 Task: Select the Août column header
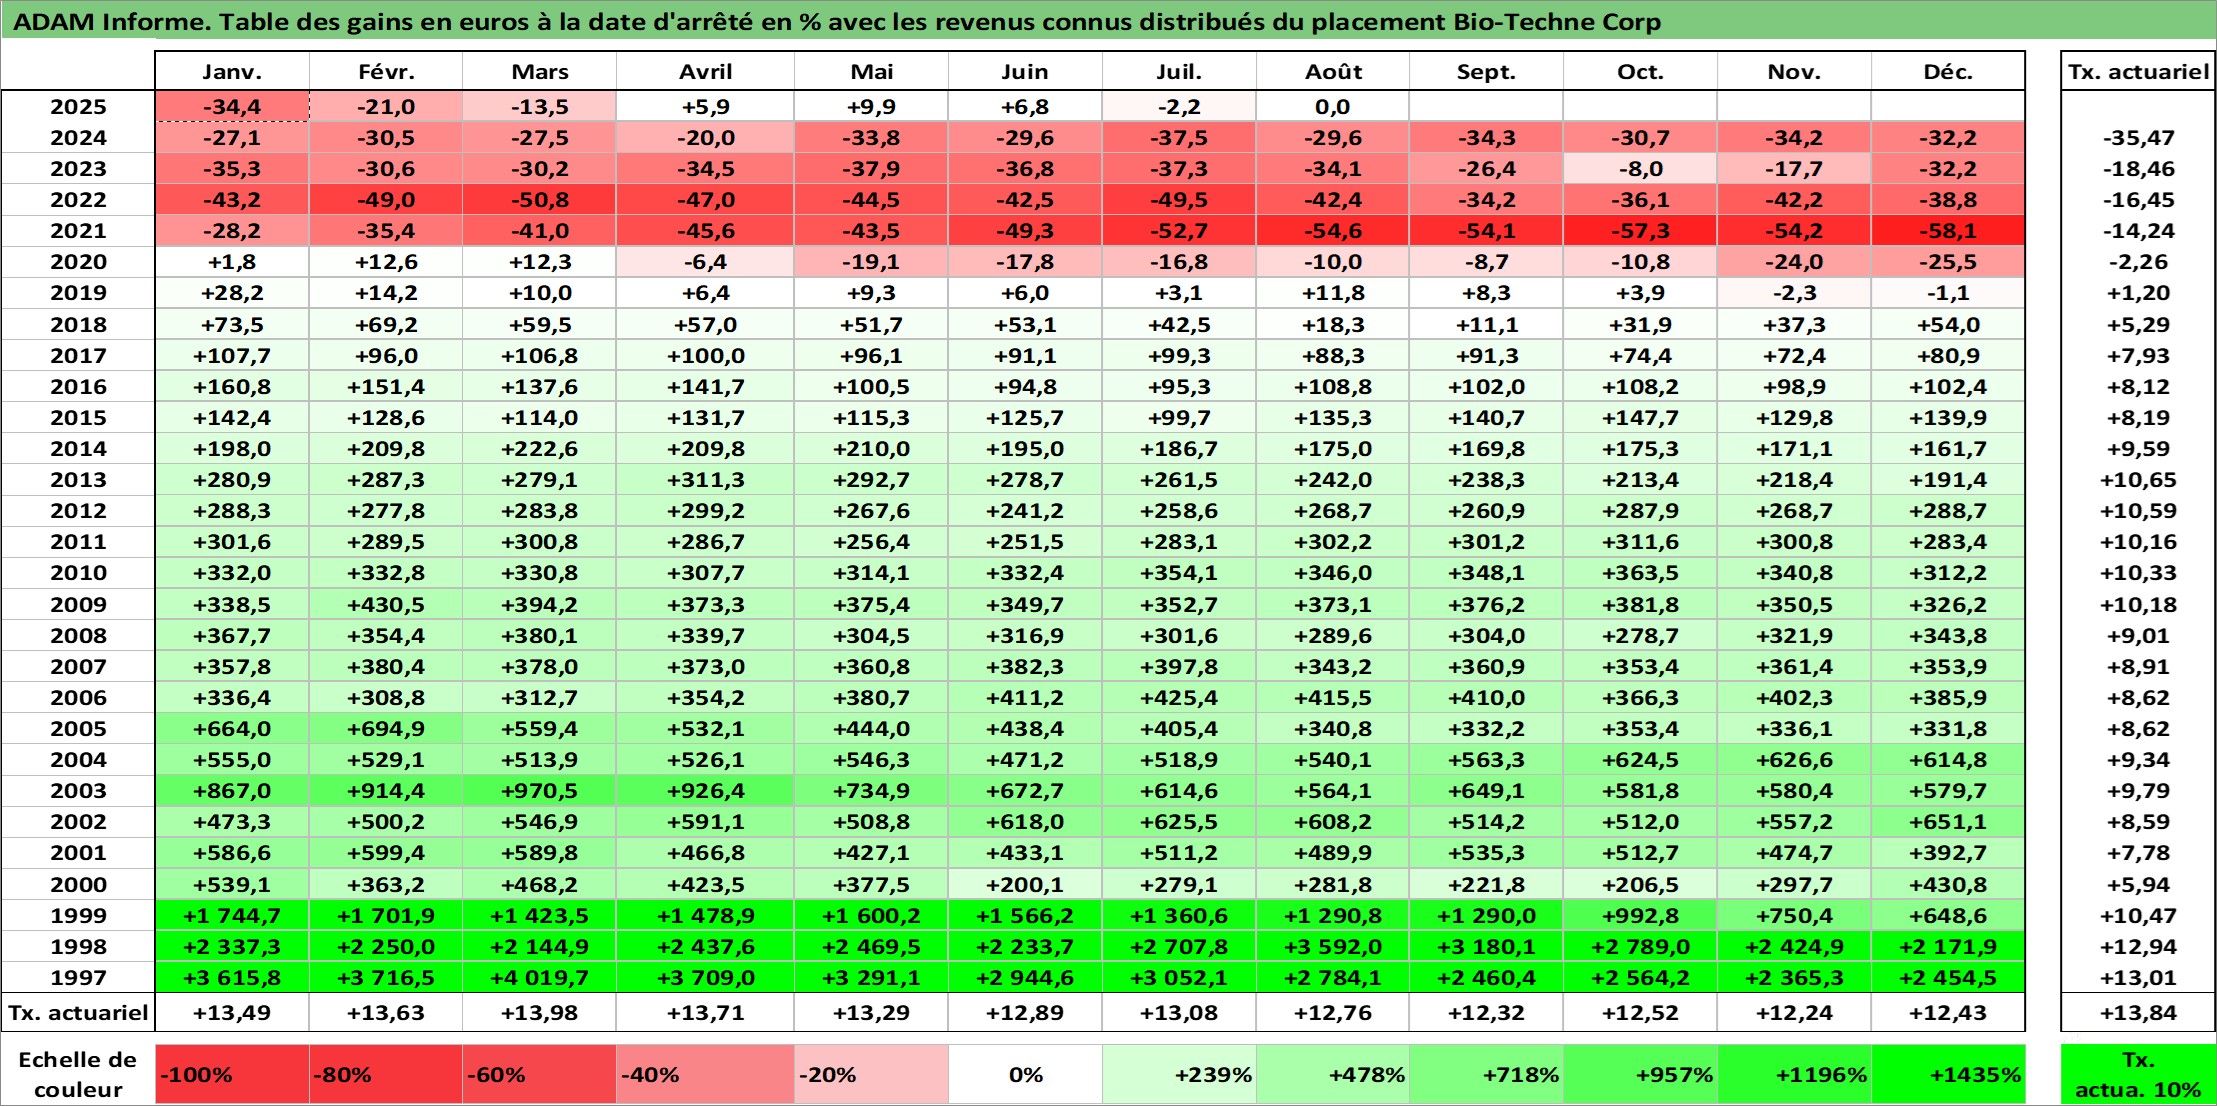point(1333,72)
